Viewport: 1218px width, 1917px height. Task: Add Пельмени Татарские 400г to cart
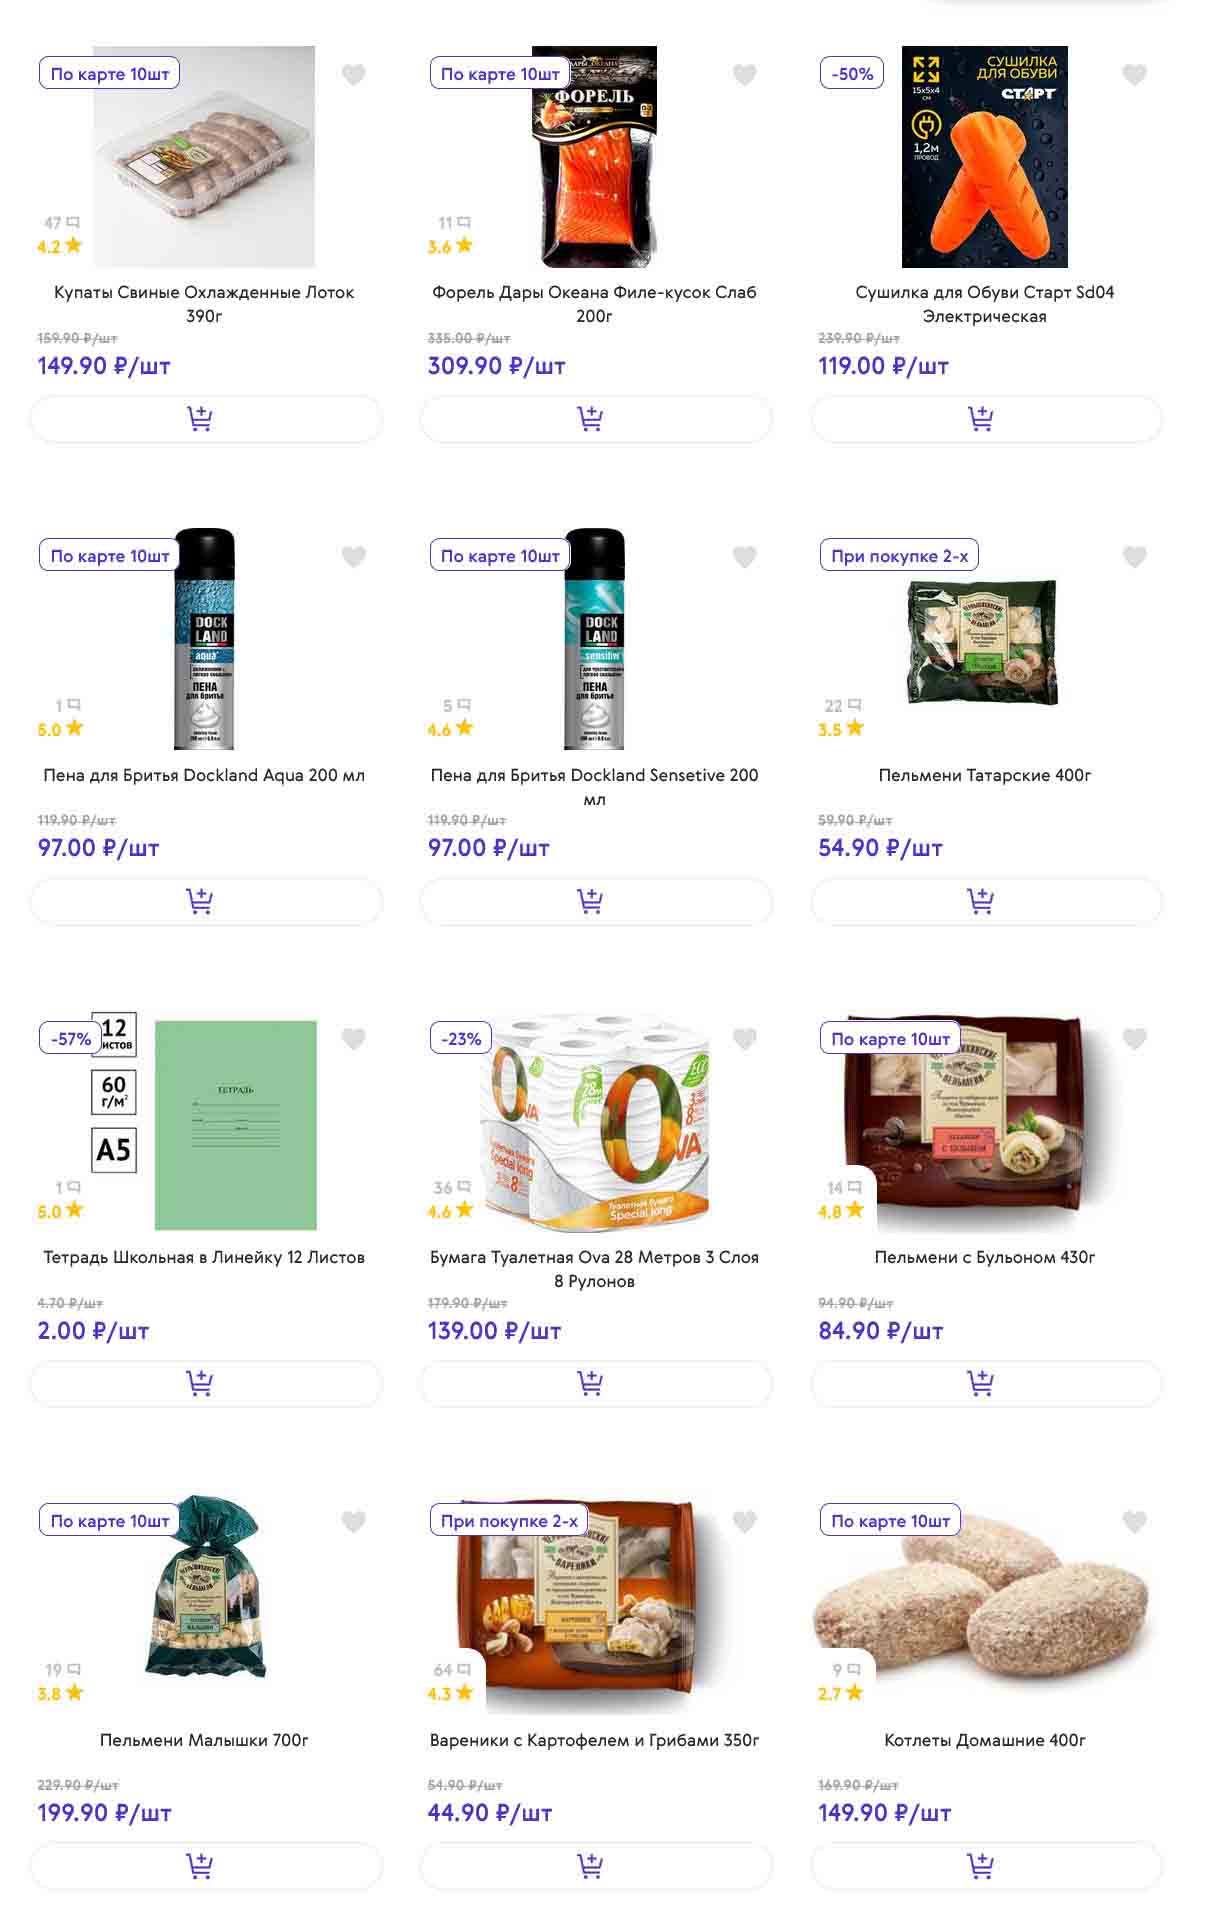986,901
